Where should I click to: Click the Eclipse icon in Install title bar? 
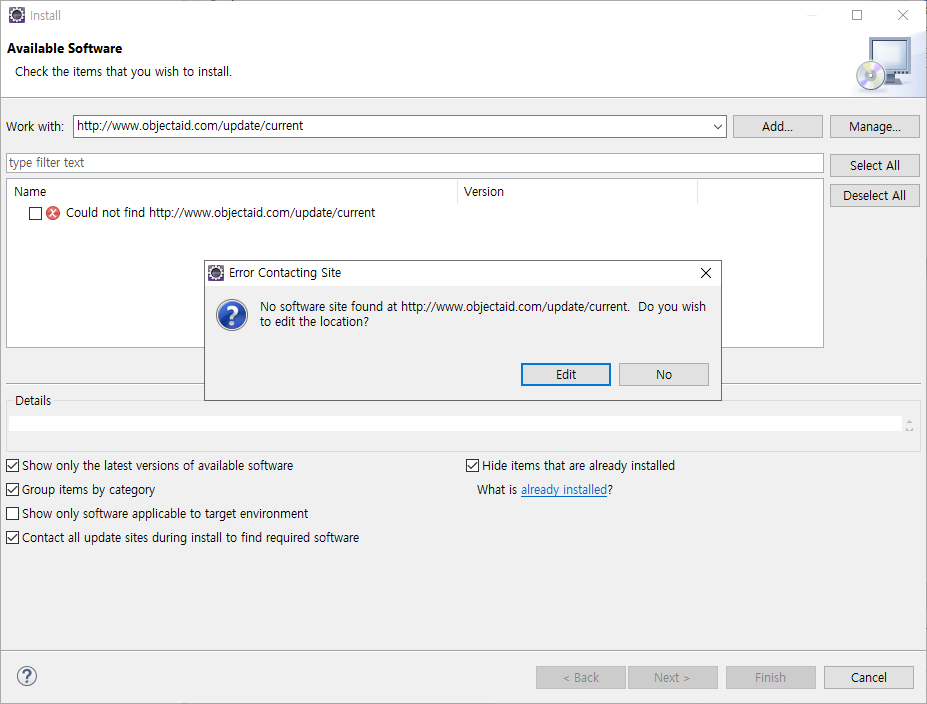(17, 15)
